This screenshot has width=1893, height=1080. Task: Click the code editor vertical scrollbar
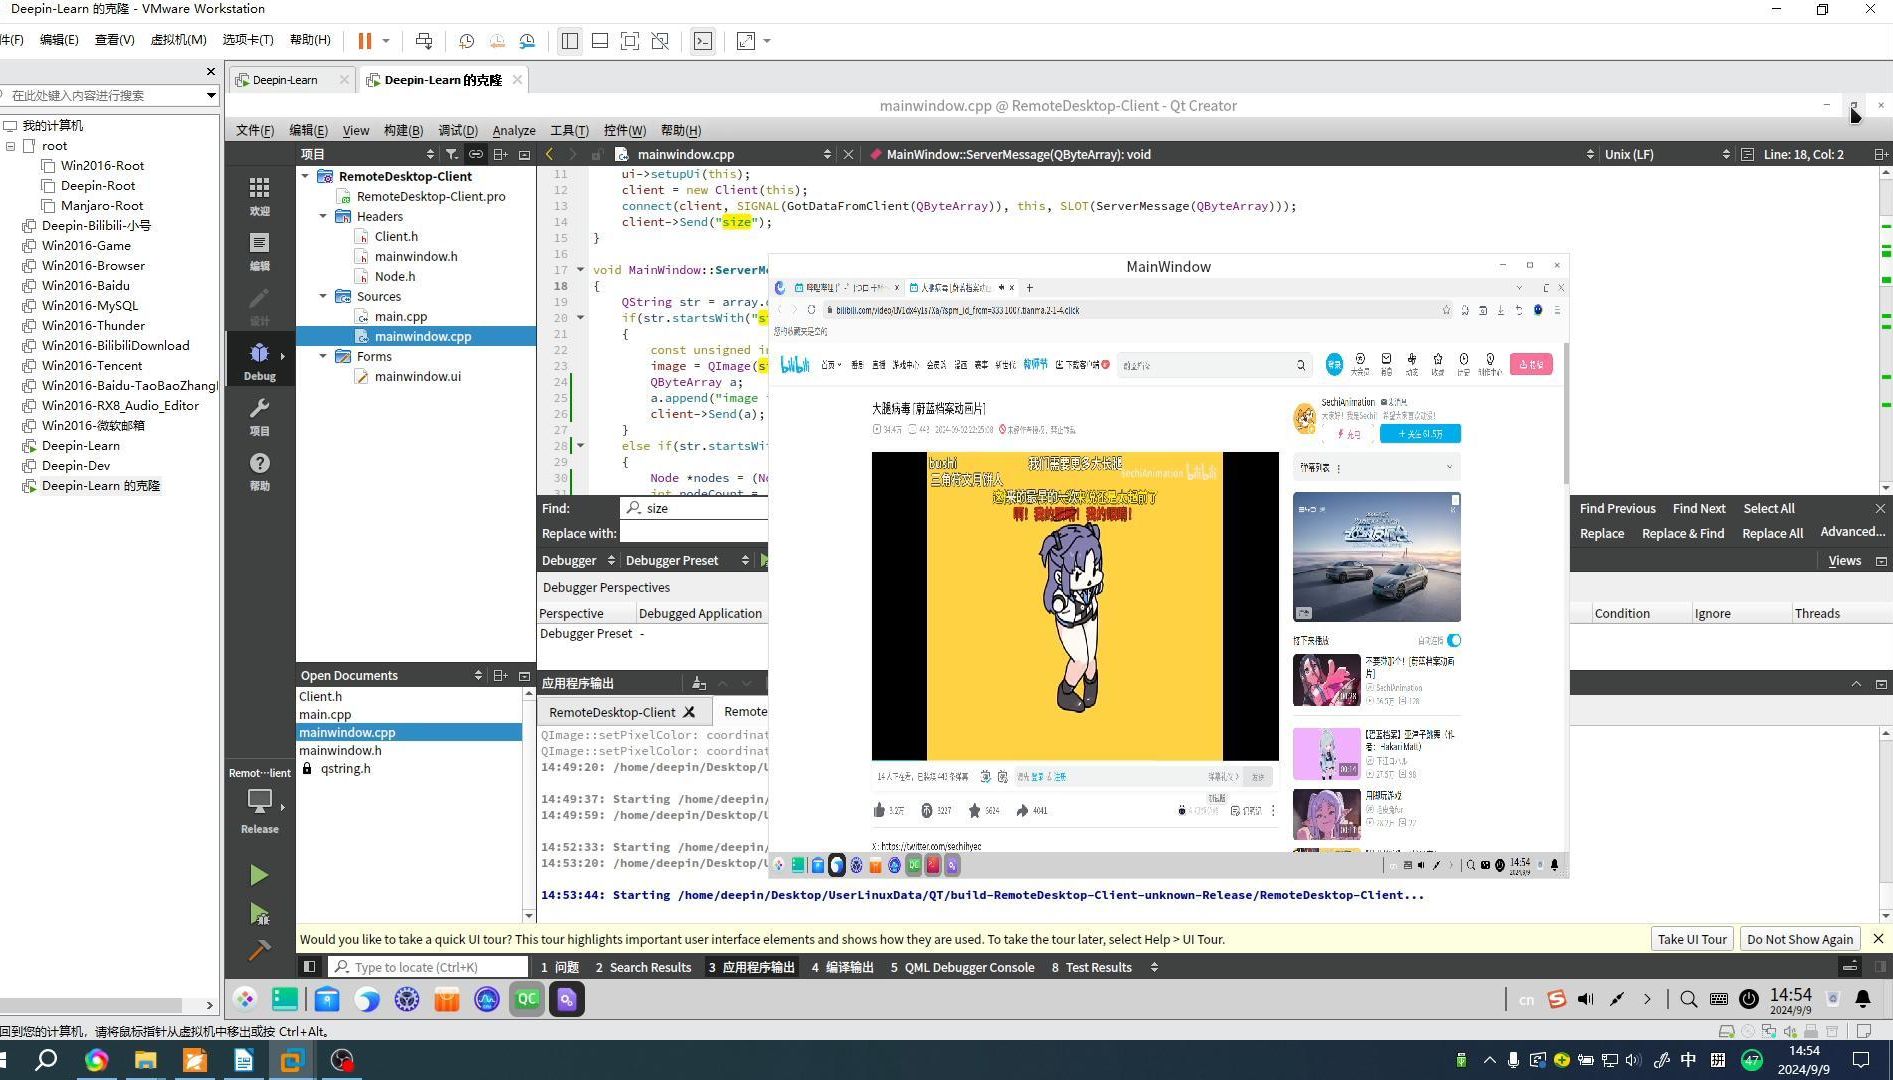point(1885,330)
